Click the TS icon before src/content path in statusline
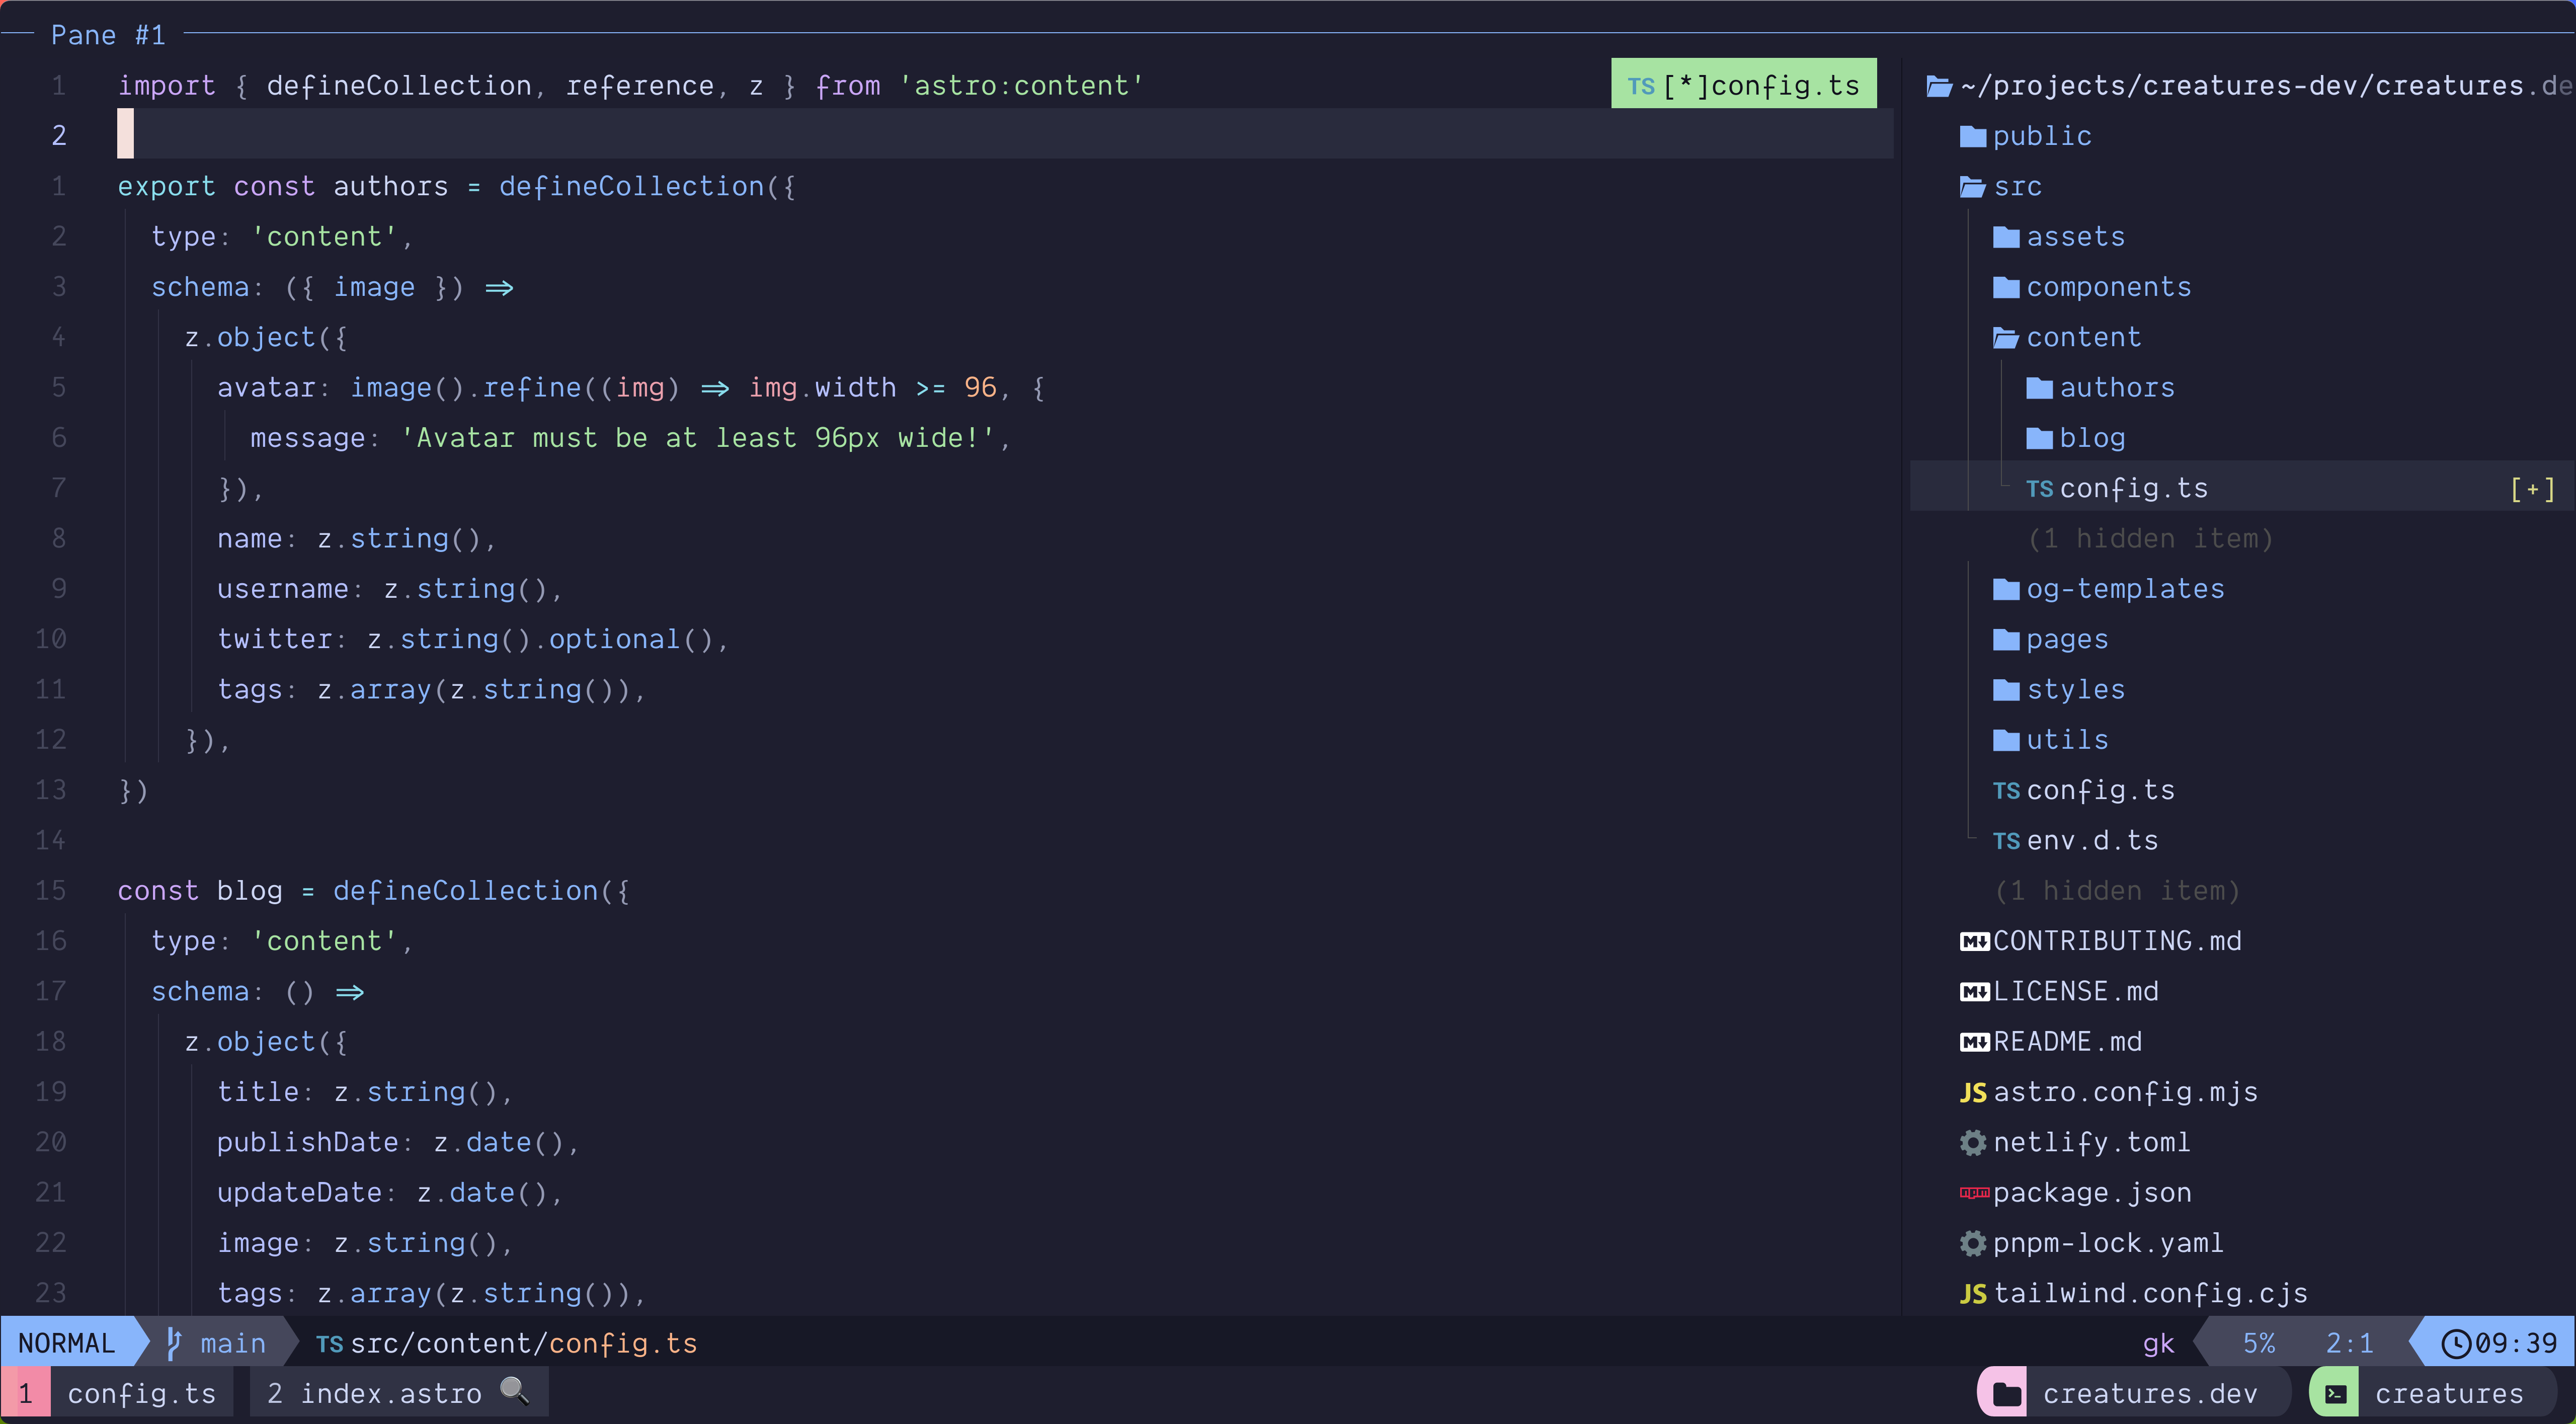2576x1424 pixels. 329,1344
